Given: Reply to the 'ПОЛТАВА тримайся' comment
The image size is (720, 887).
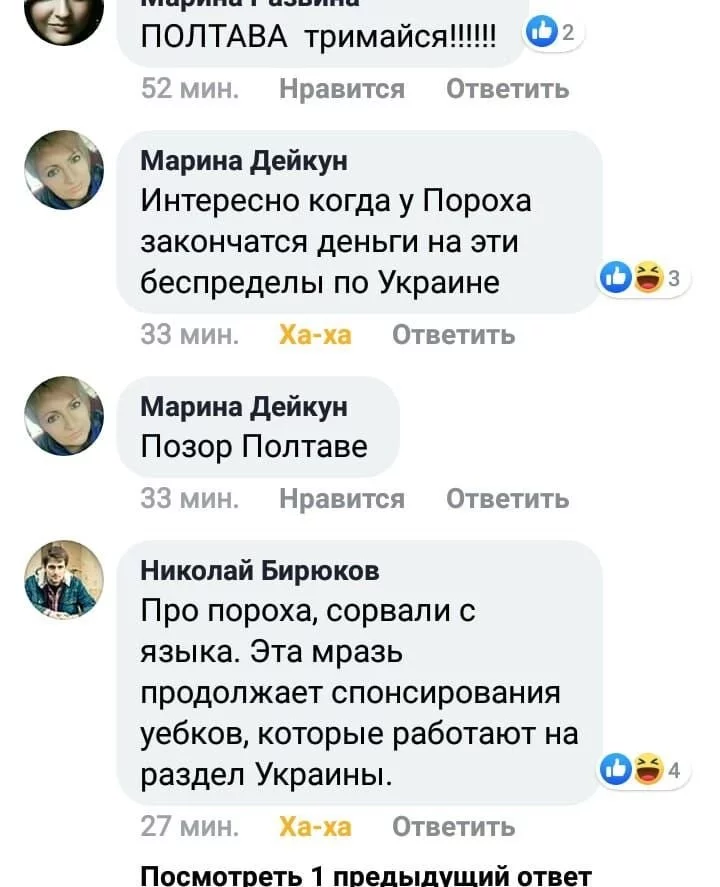Looking at the screenshot, I should [507, 89].
